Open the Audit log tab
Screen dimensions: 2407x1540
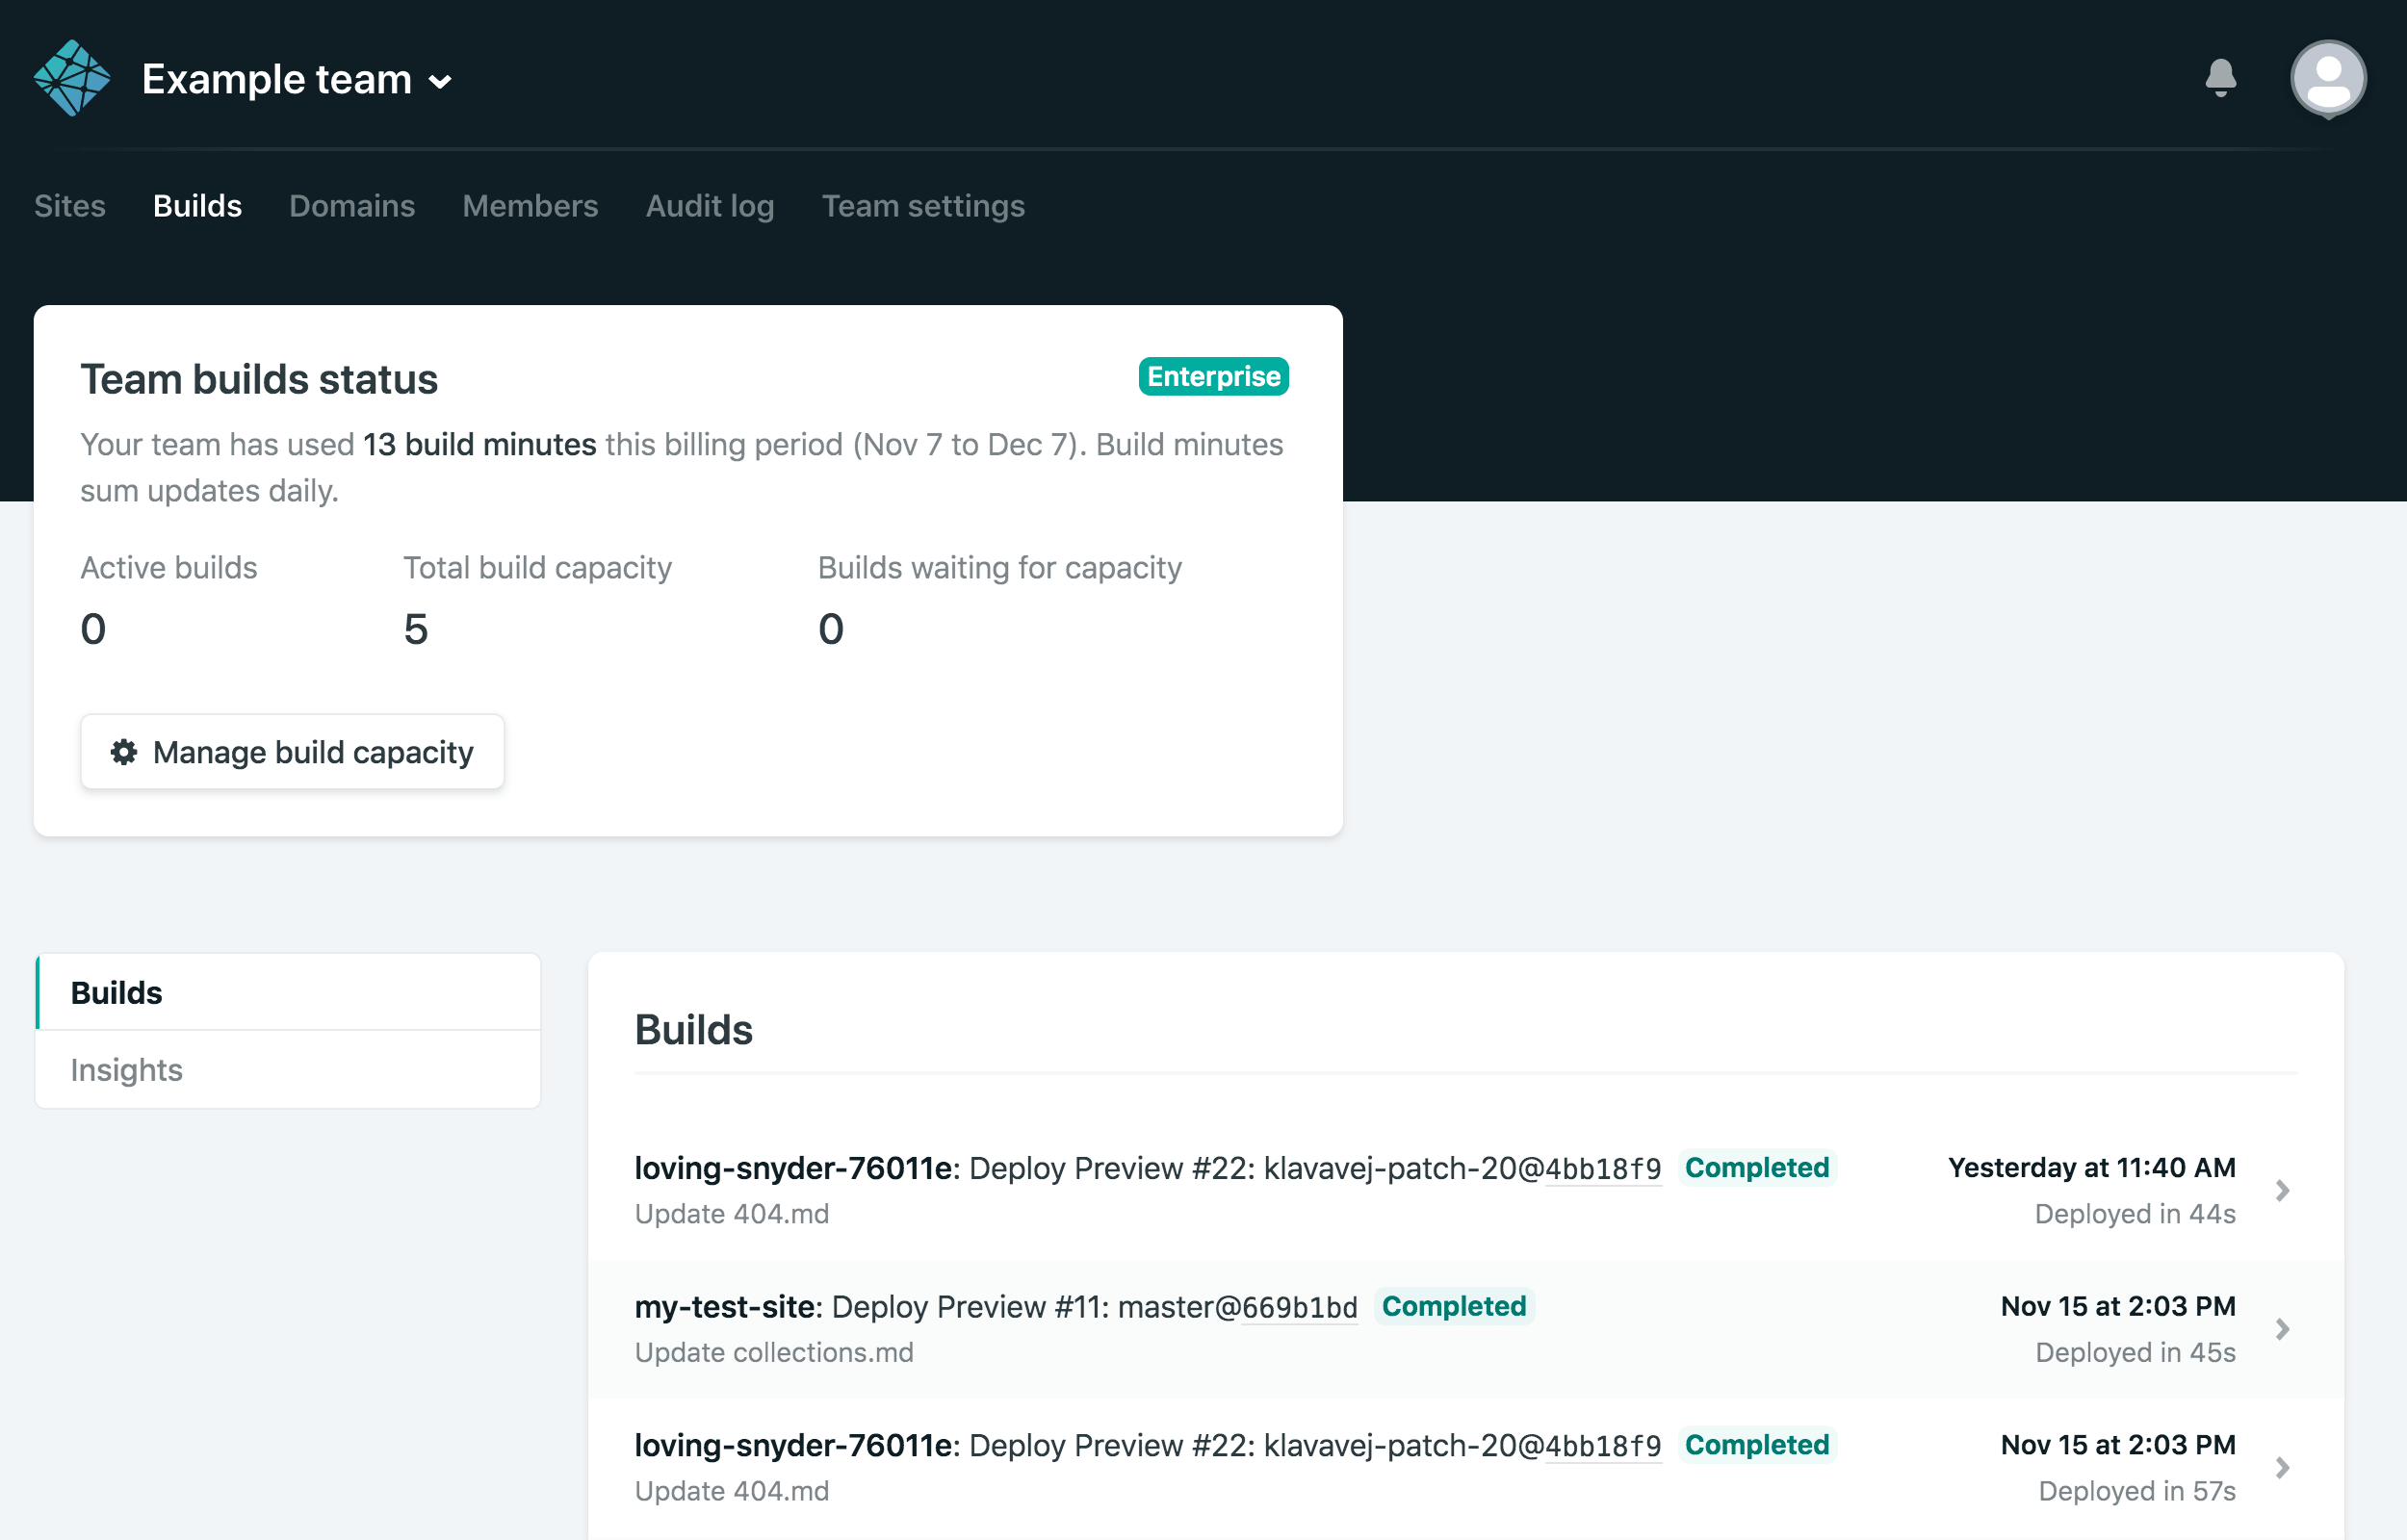(710, 206)
